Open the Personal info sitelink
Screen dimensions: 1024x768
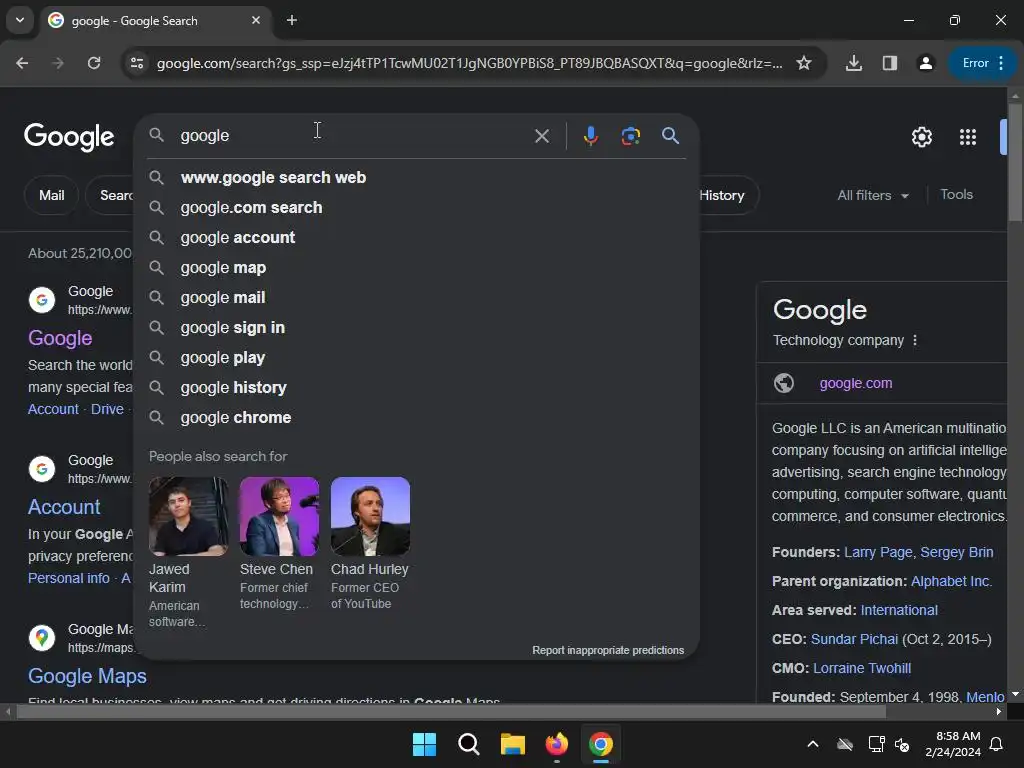(x=69, y=579)
